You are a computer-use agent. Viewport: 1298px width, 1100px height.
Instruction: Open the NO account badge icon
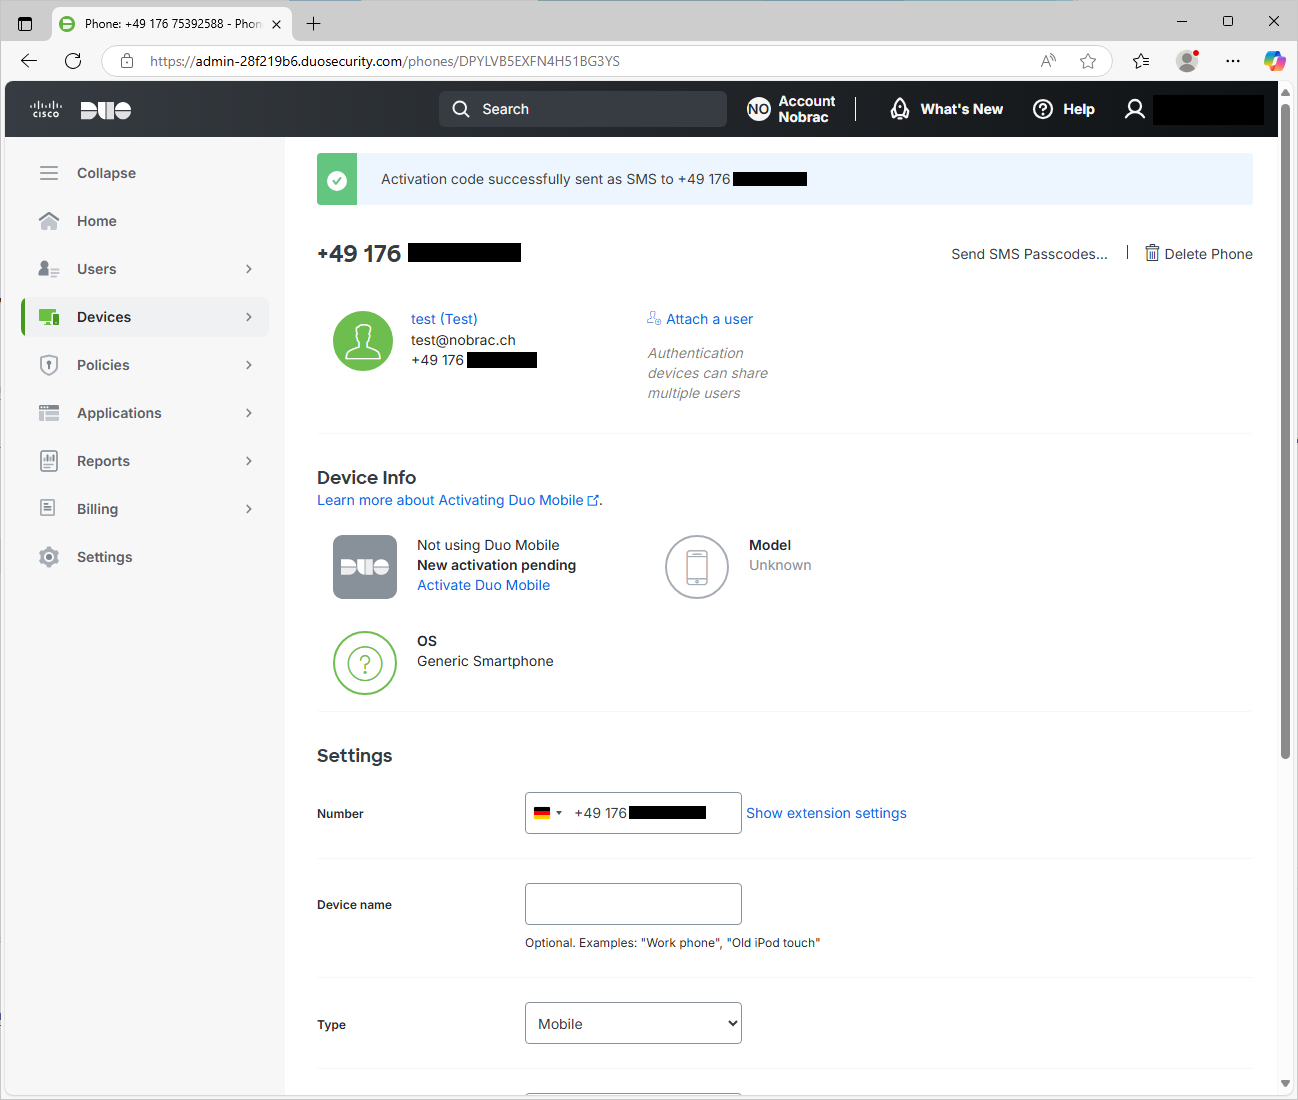pyautogui.click(x=759, y=109)
